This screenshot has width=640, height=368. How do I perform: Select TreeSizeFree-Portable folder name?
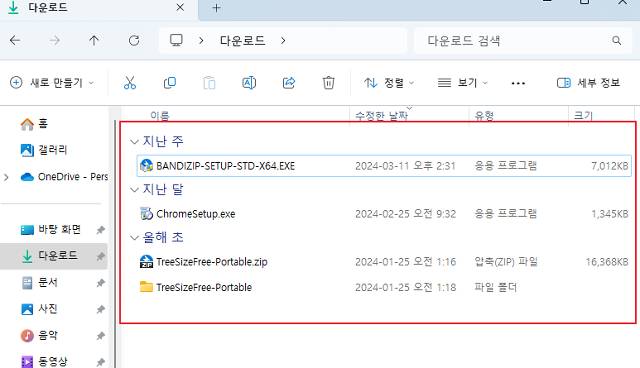coord(204,287)
